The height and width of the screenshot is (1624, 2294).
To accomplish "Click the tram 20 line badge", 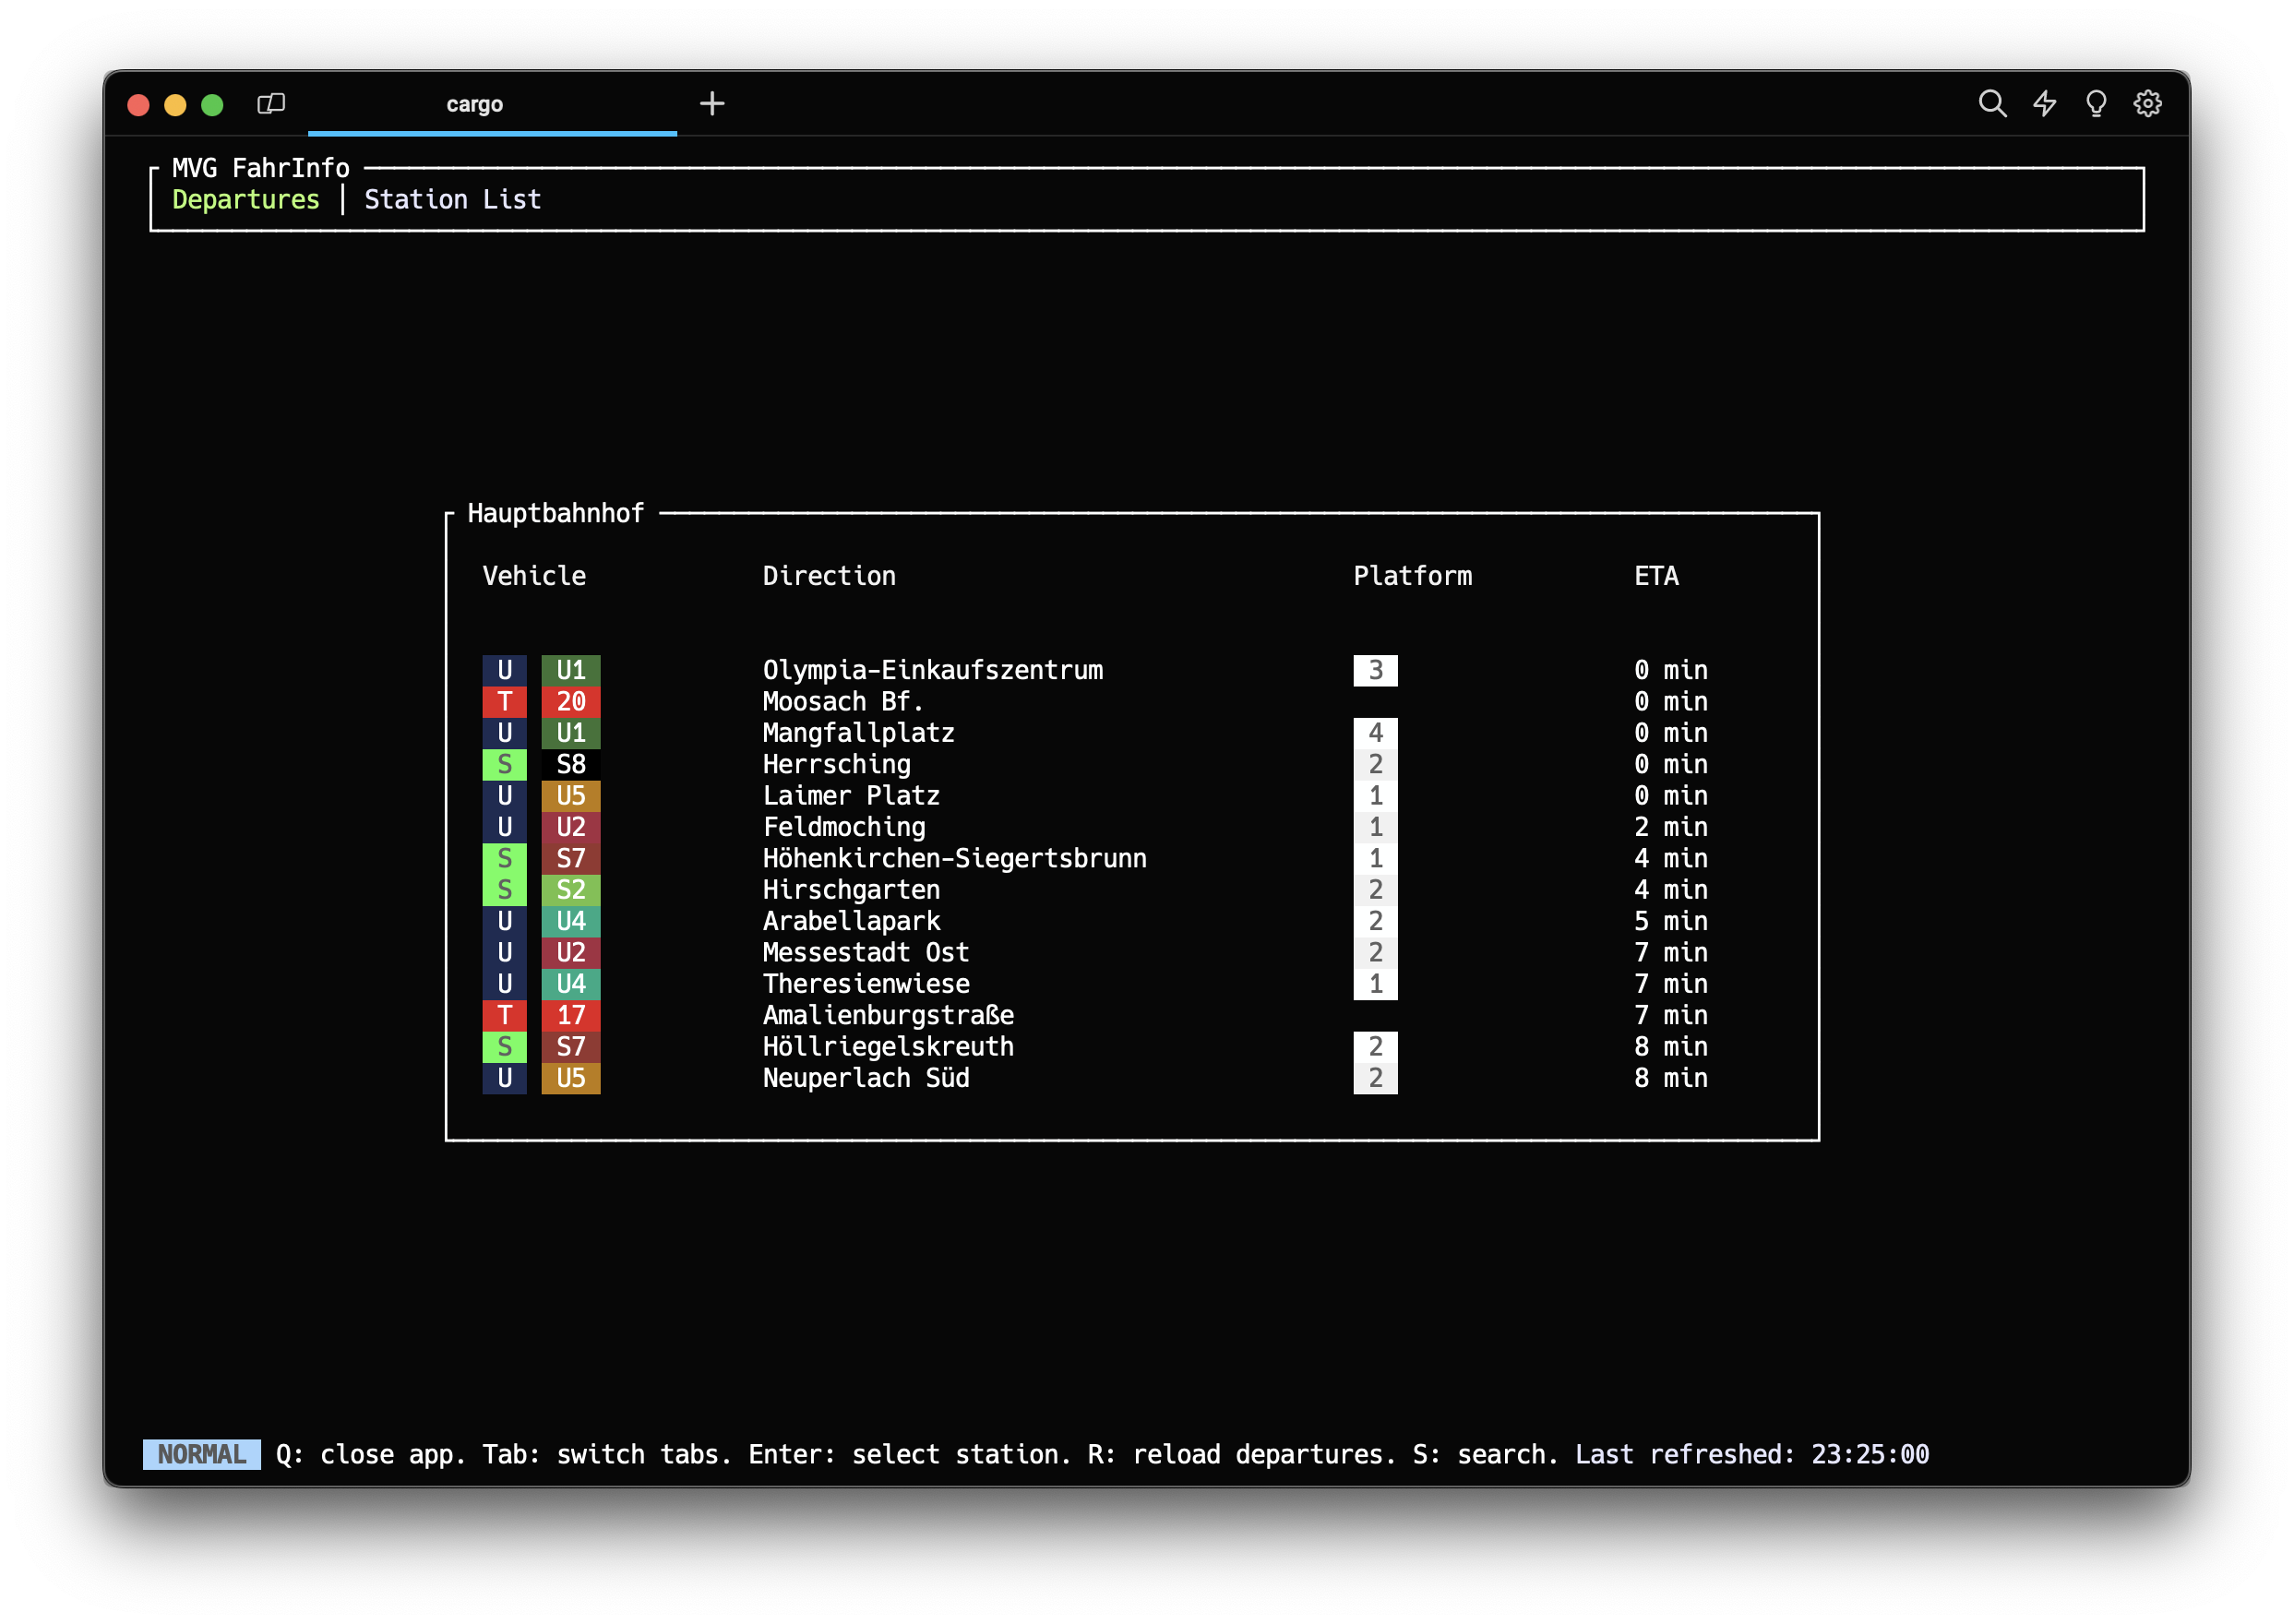I will pyautogui.click(x=570, y=702).
